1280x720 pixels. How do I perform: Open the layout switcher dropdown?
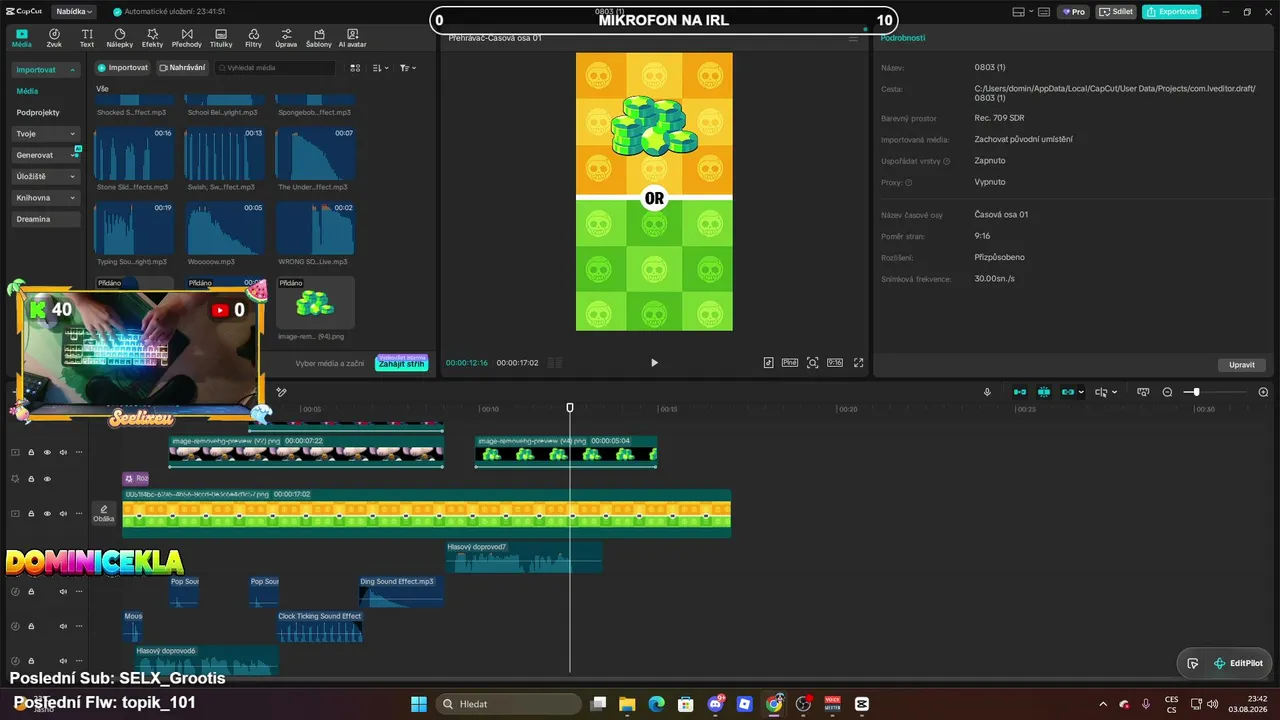coord(1031,12)
